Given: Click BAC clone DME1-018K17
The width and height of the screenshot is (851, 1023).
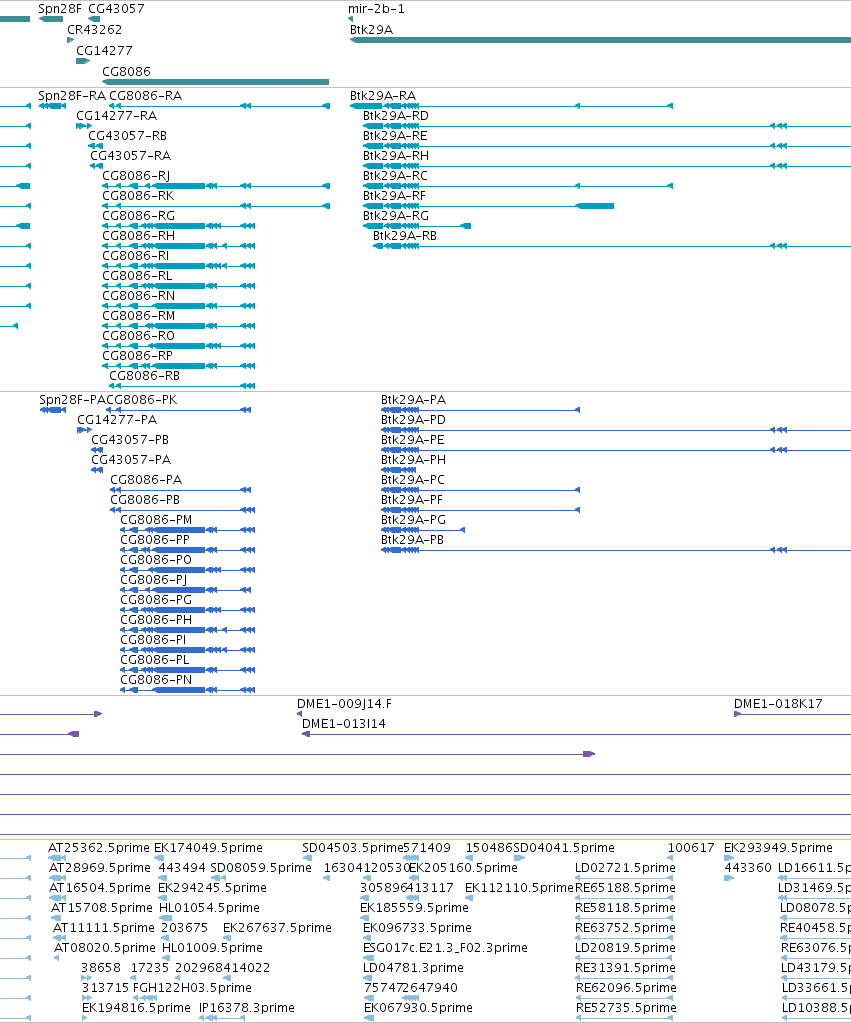Looking at the screenshot, I should click(x=778, y=704).
